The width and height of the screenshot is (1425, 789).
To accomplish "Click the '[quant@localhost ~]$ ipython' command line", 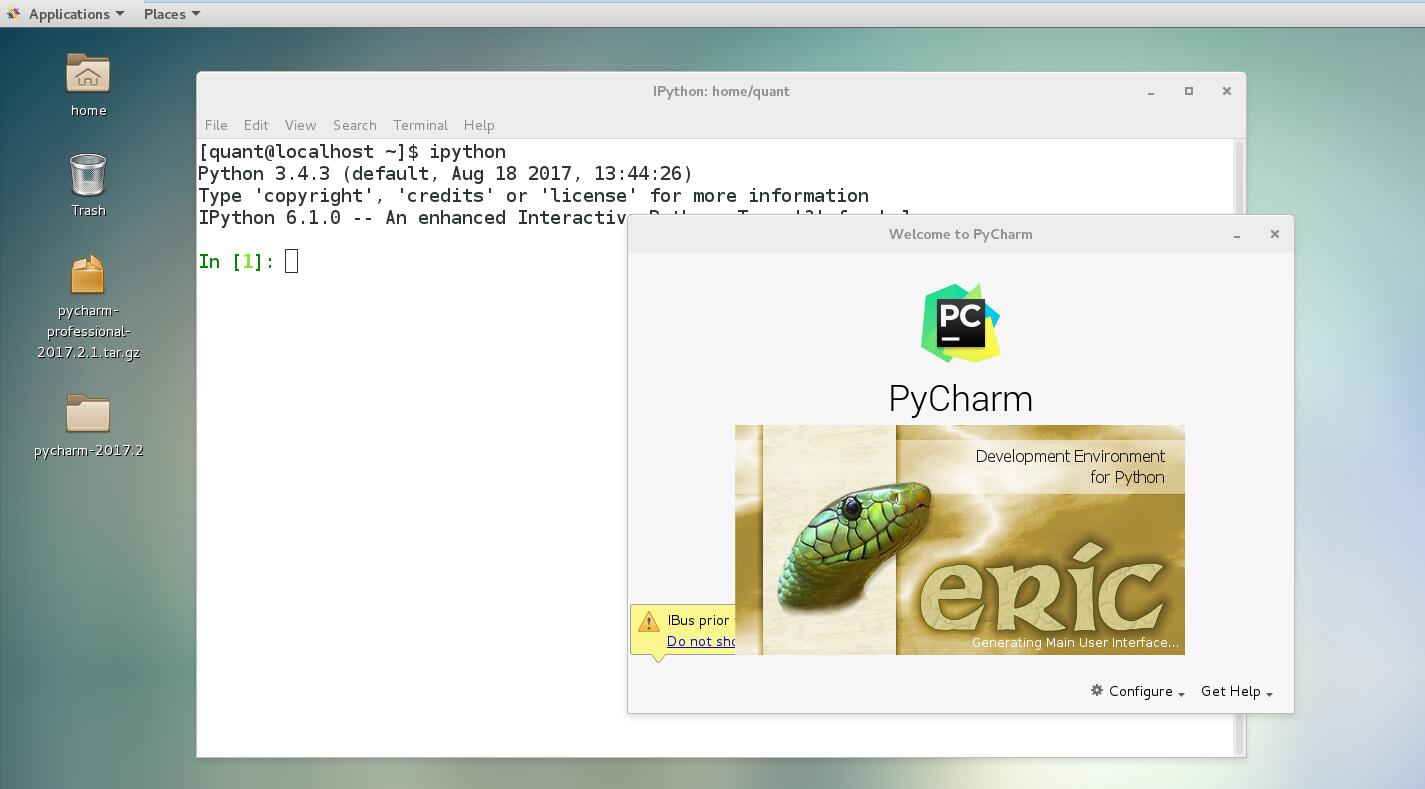I will (x=352, y=152).
